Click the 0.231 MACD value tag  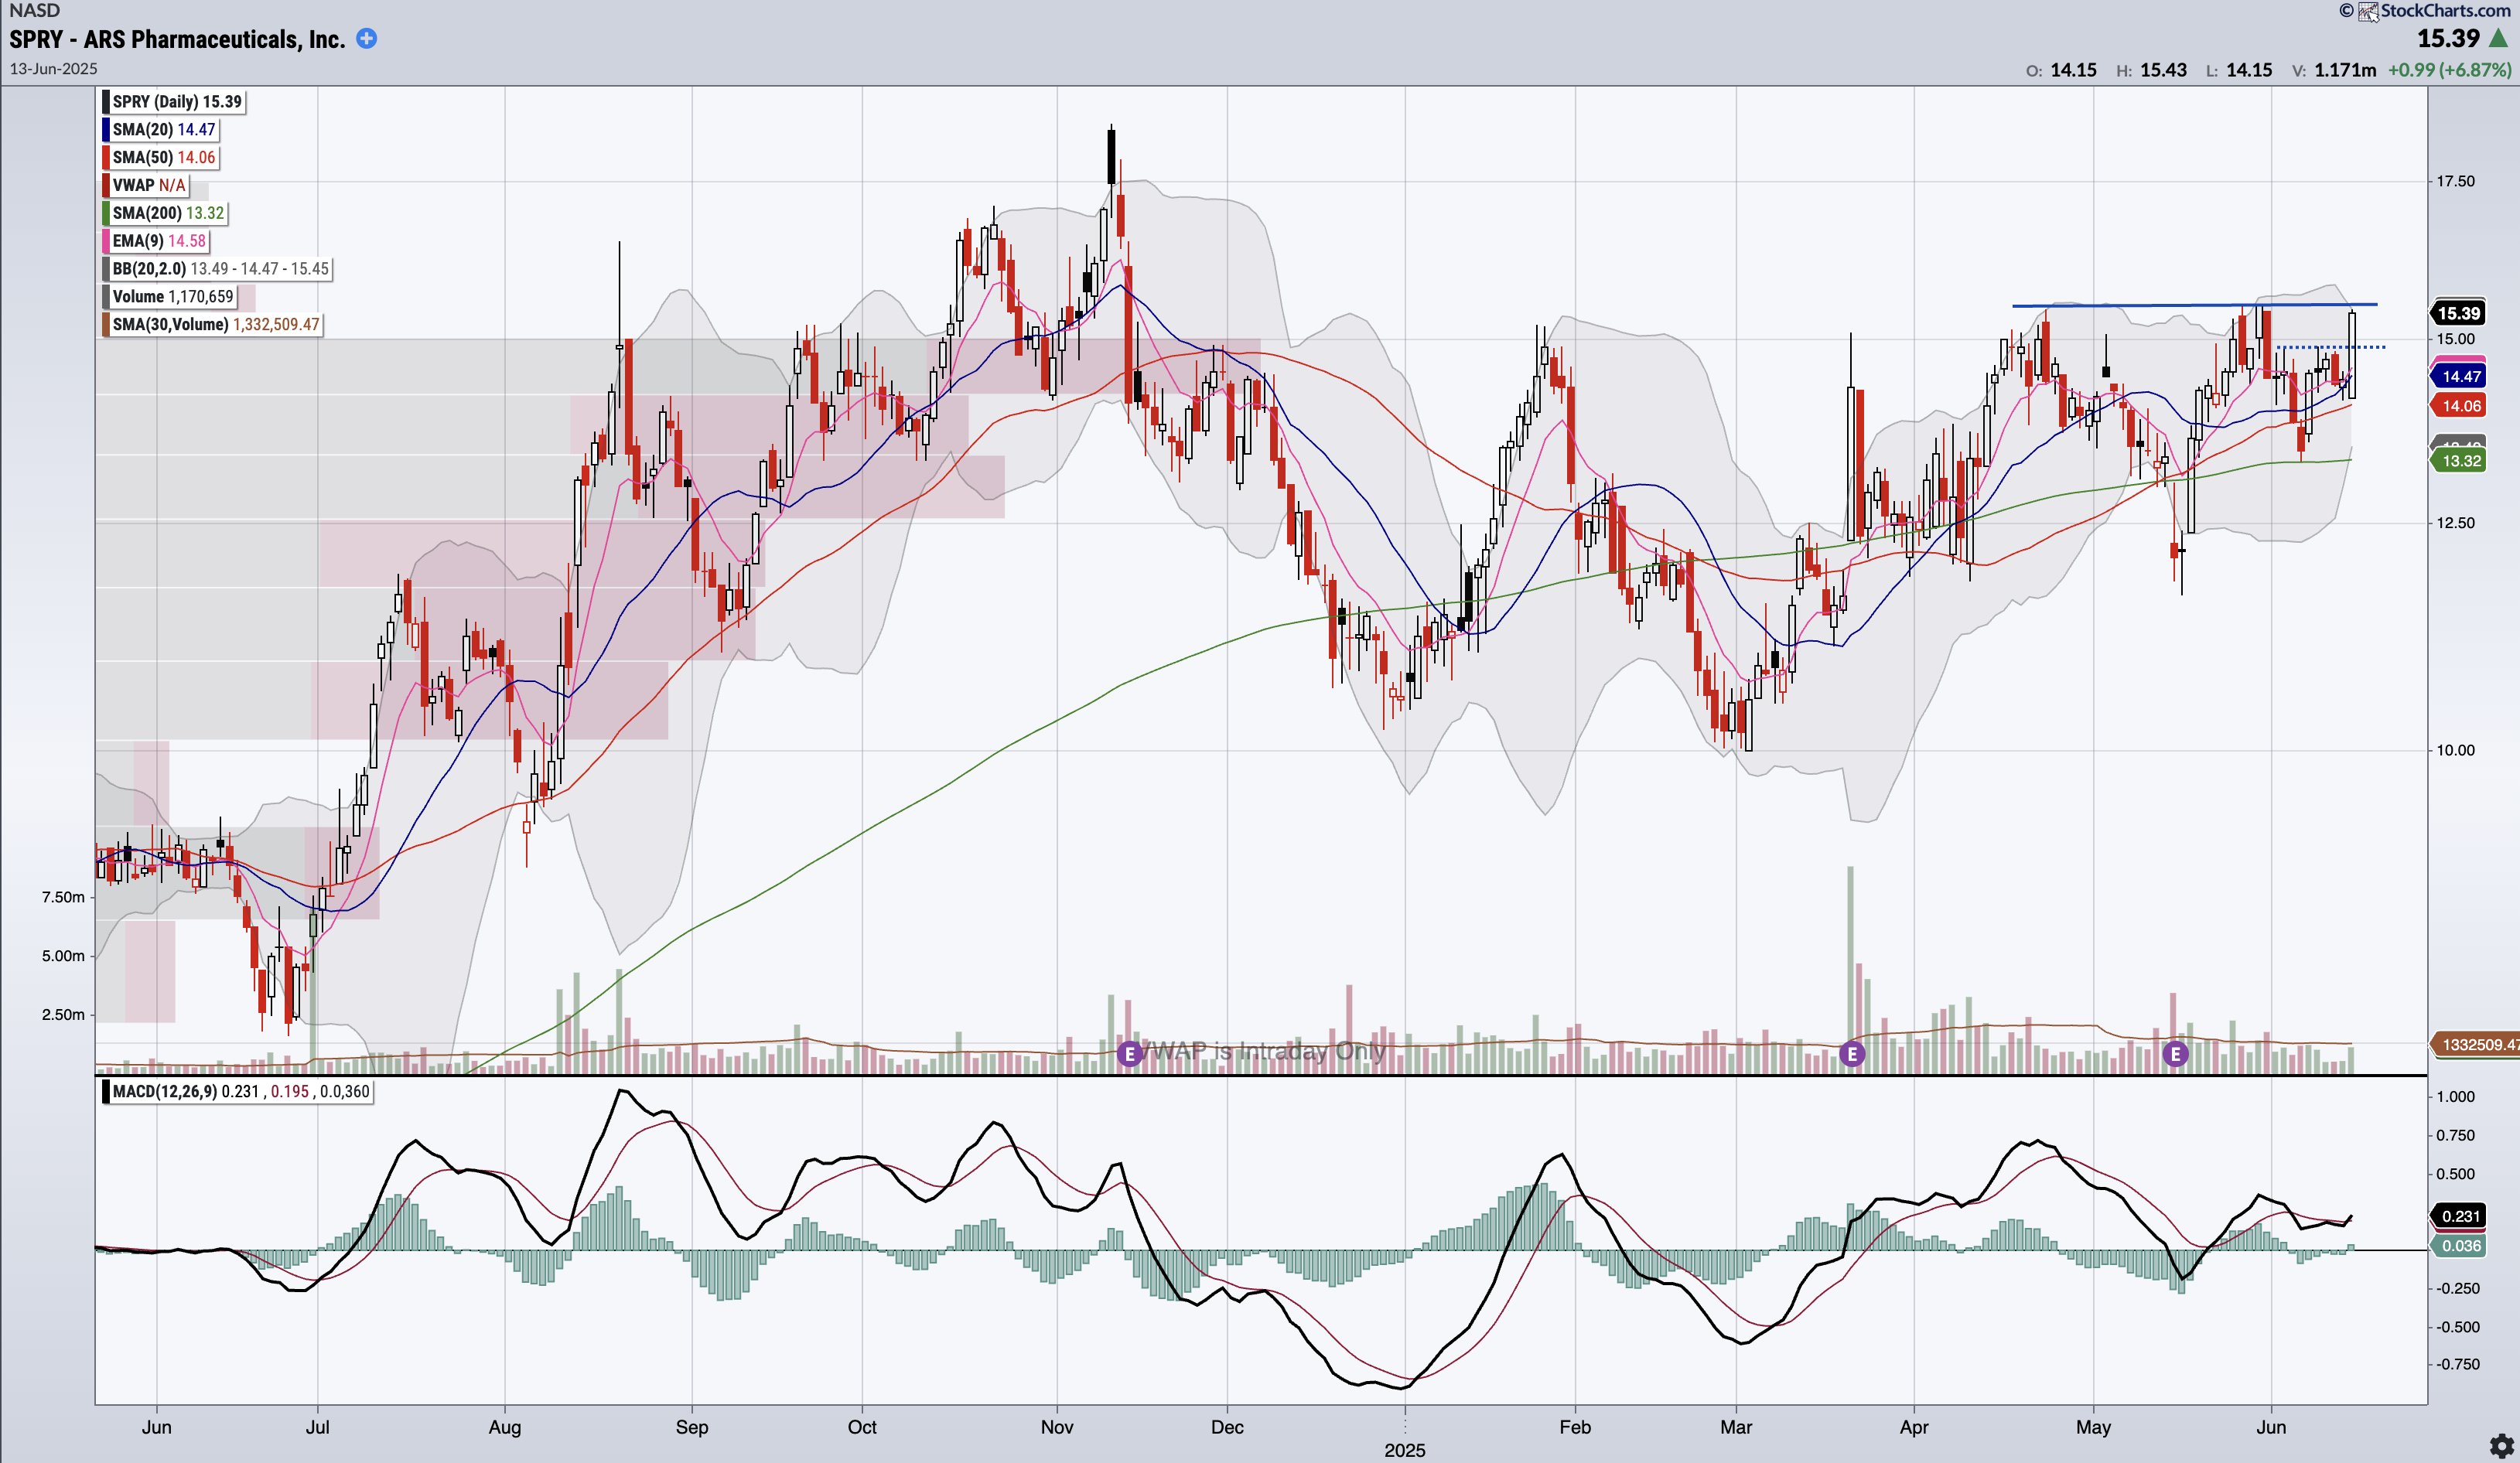coord(2458,1216)
